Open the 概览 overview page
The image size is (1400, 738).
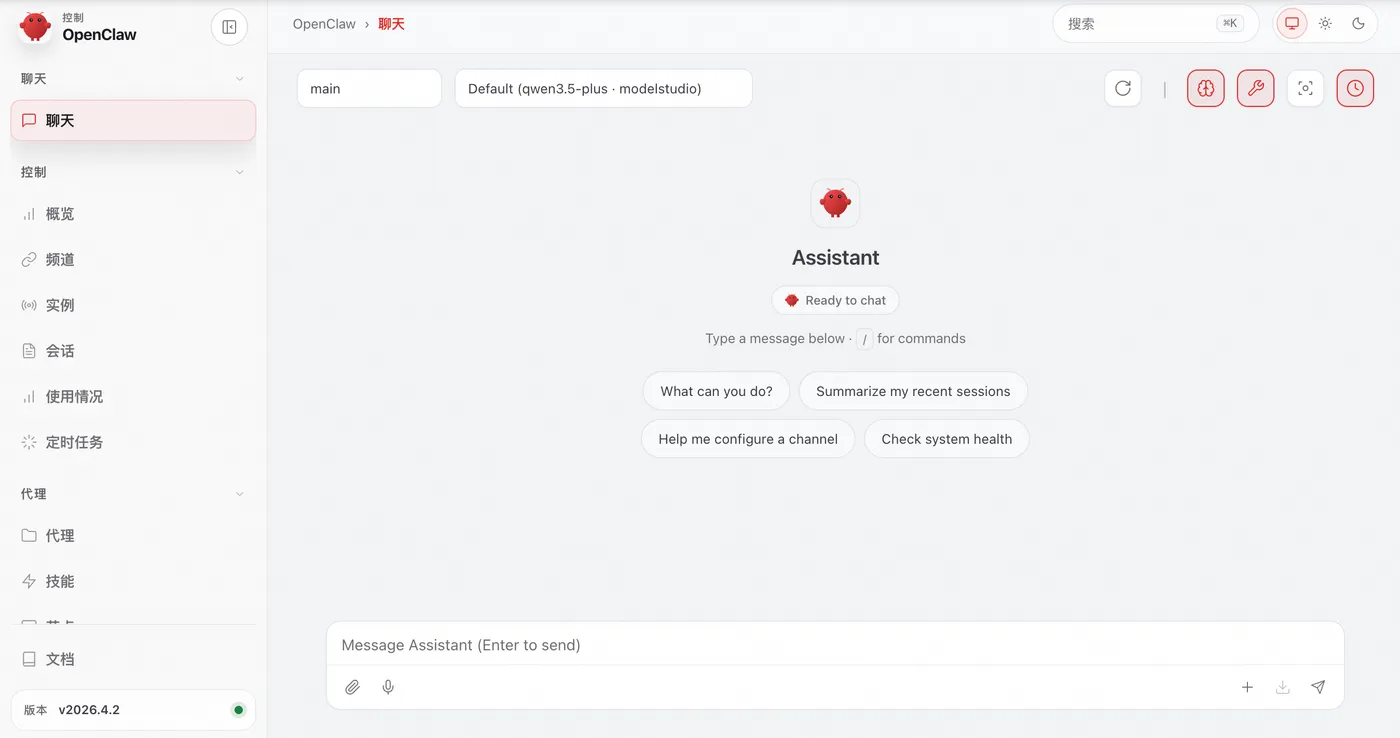pos(133,214)
